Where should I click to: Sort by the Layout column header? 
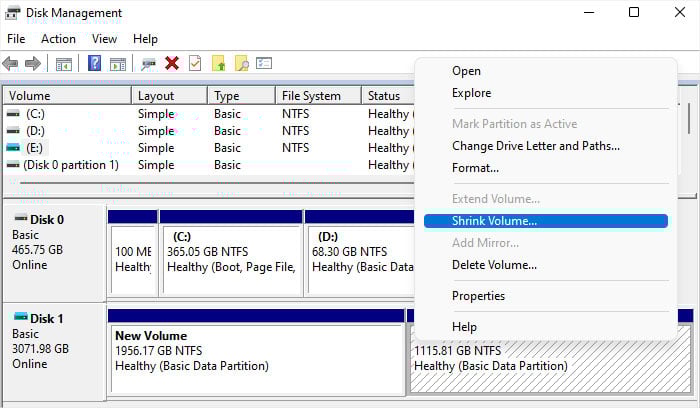[170, 96]
